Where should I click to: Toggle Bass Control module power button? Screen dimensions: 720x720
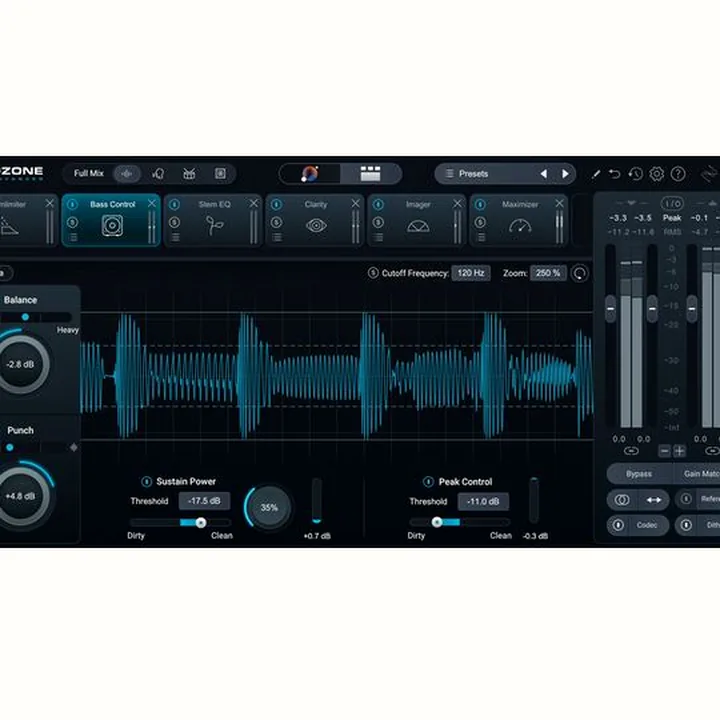coord(73,204)
